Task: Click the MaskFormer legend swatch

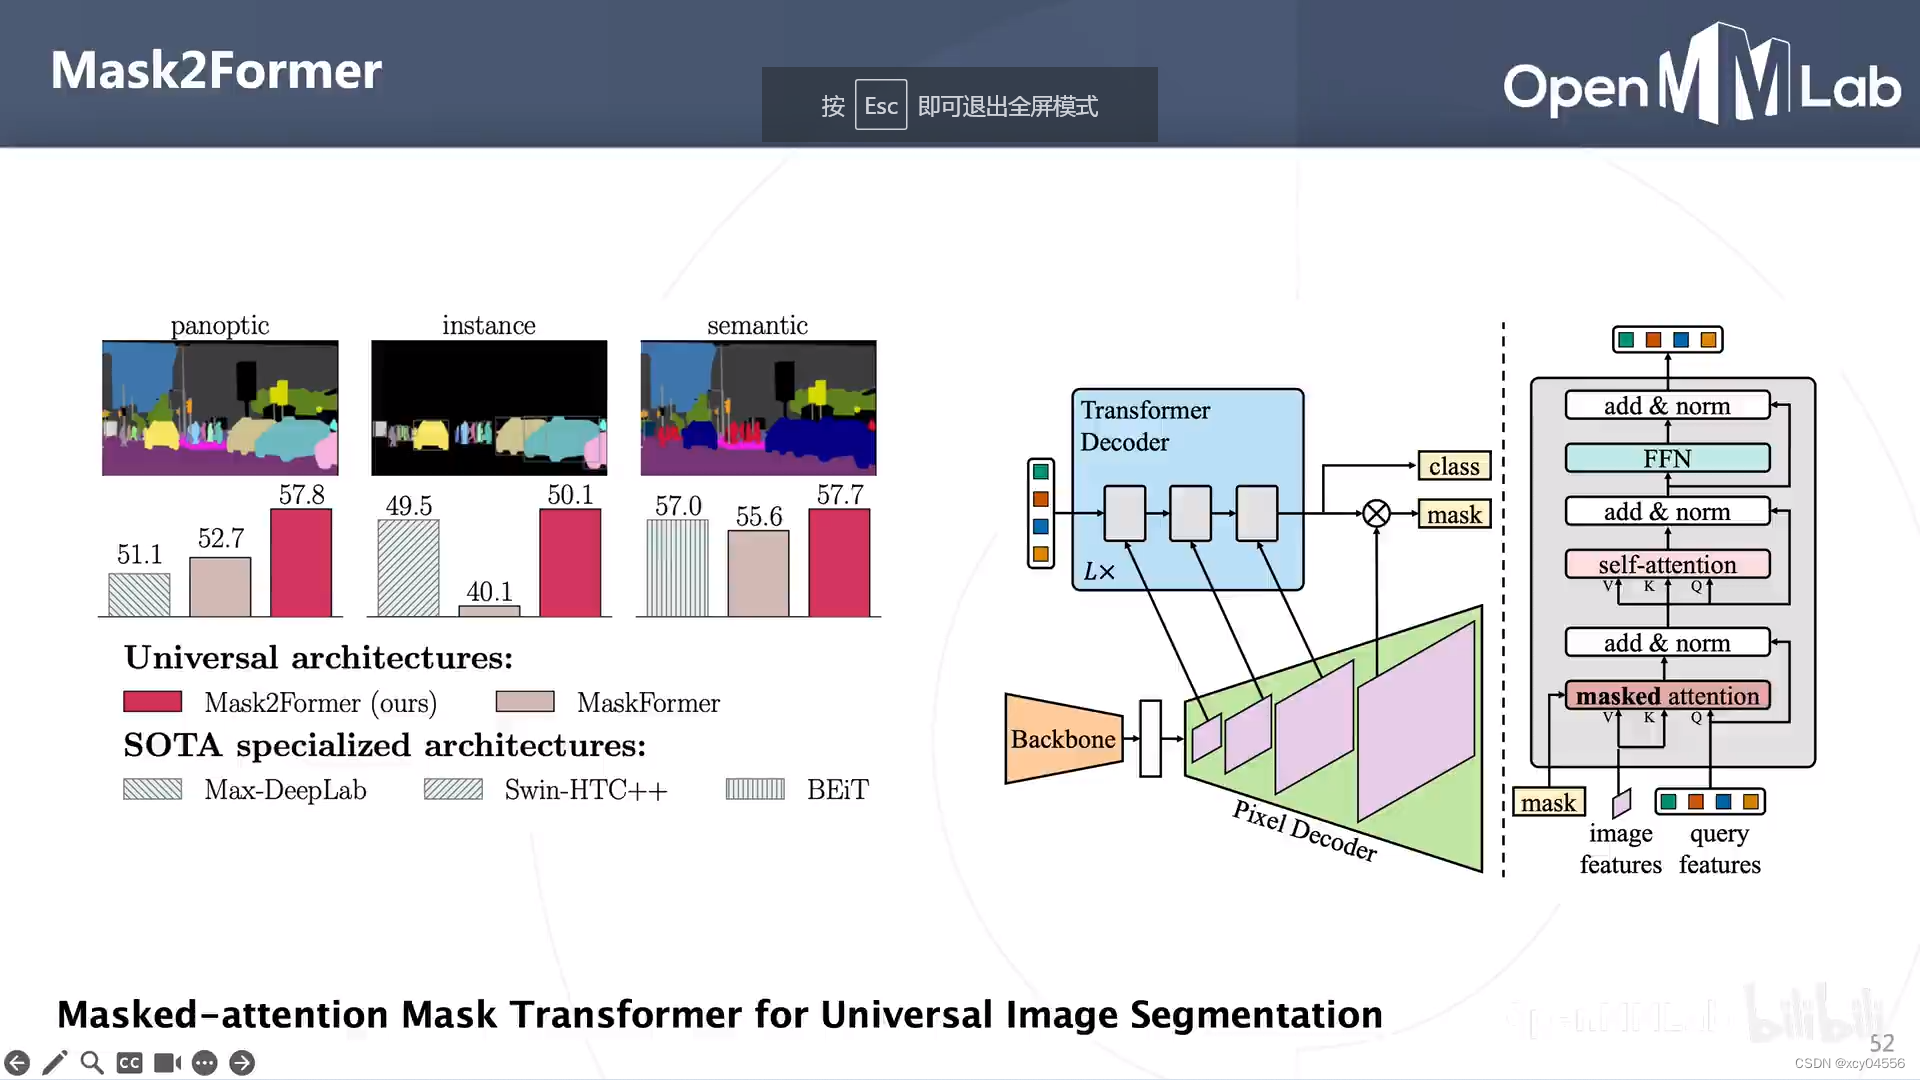Action: coord(525,701)
